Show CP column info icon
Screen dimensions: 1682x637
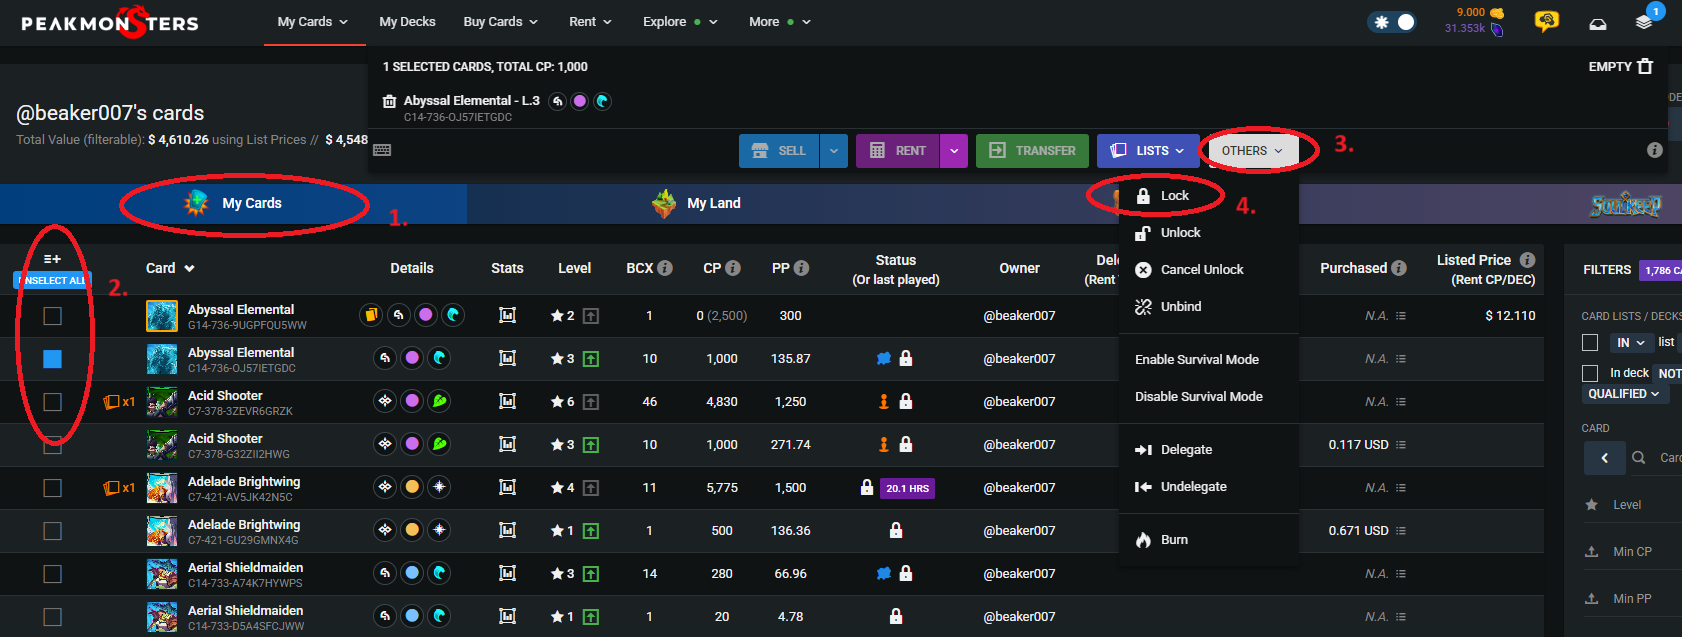click(x=733, y=268)
